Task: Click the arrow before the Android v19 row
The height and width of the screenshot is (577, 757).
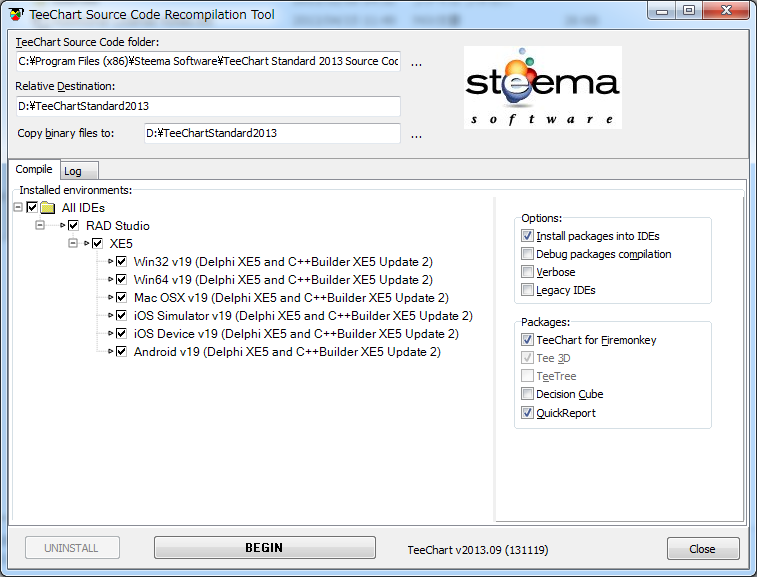Action: (x=111, y=352)
